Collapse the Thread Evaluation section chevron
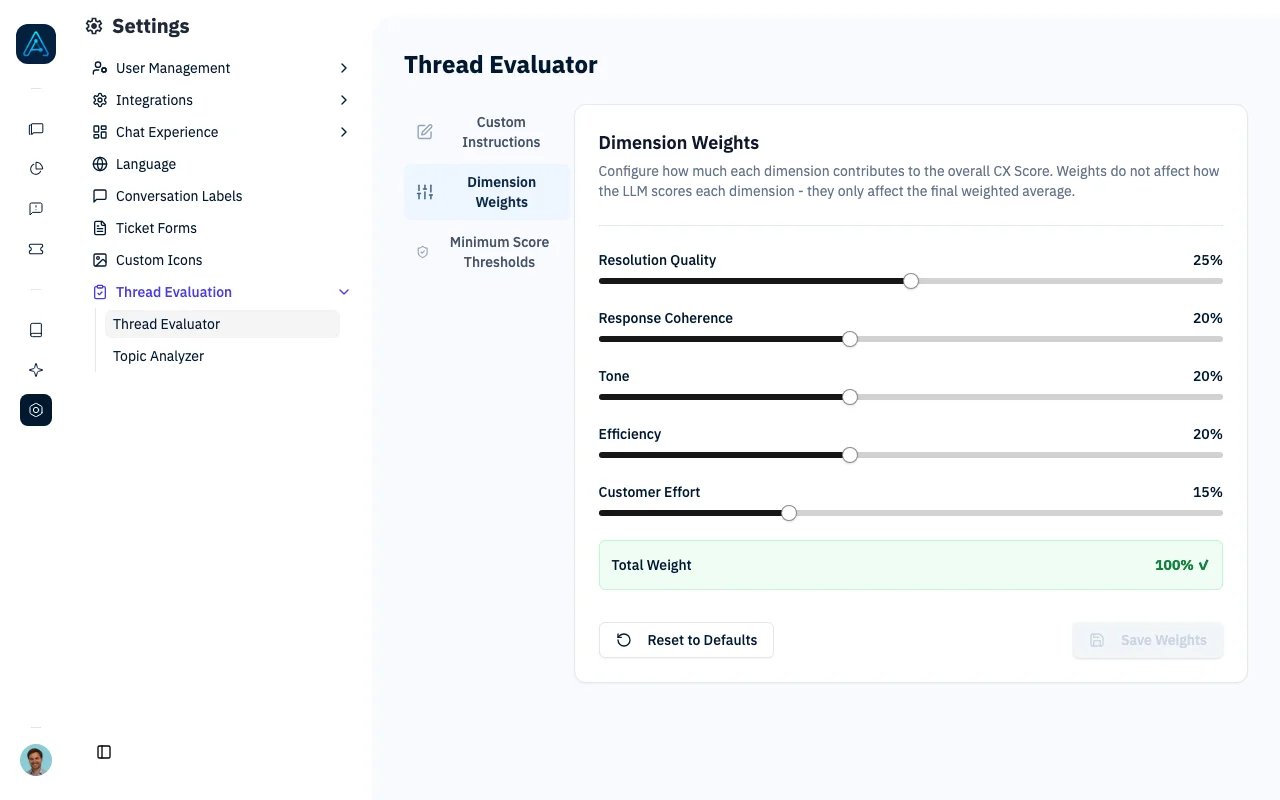 (344, 292)
